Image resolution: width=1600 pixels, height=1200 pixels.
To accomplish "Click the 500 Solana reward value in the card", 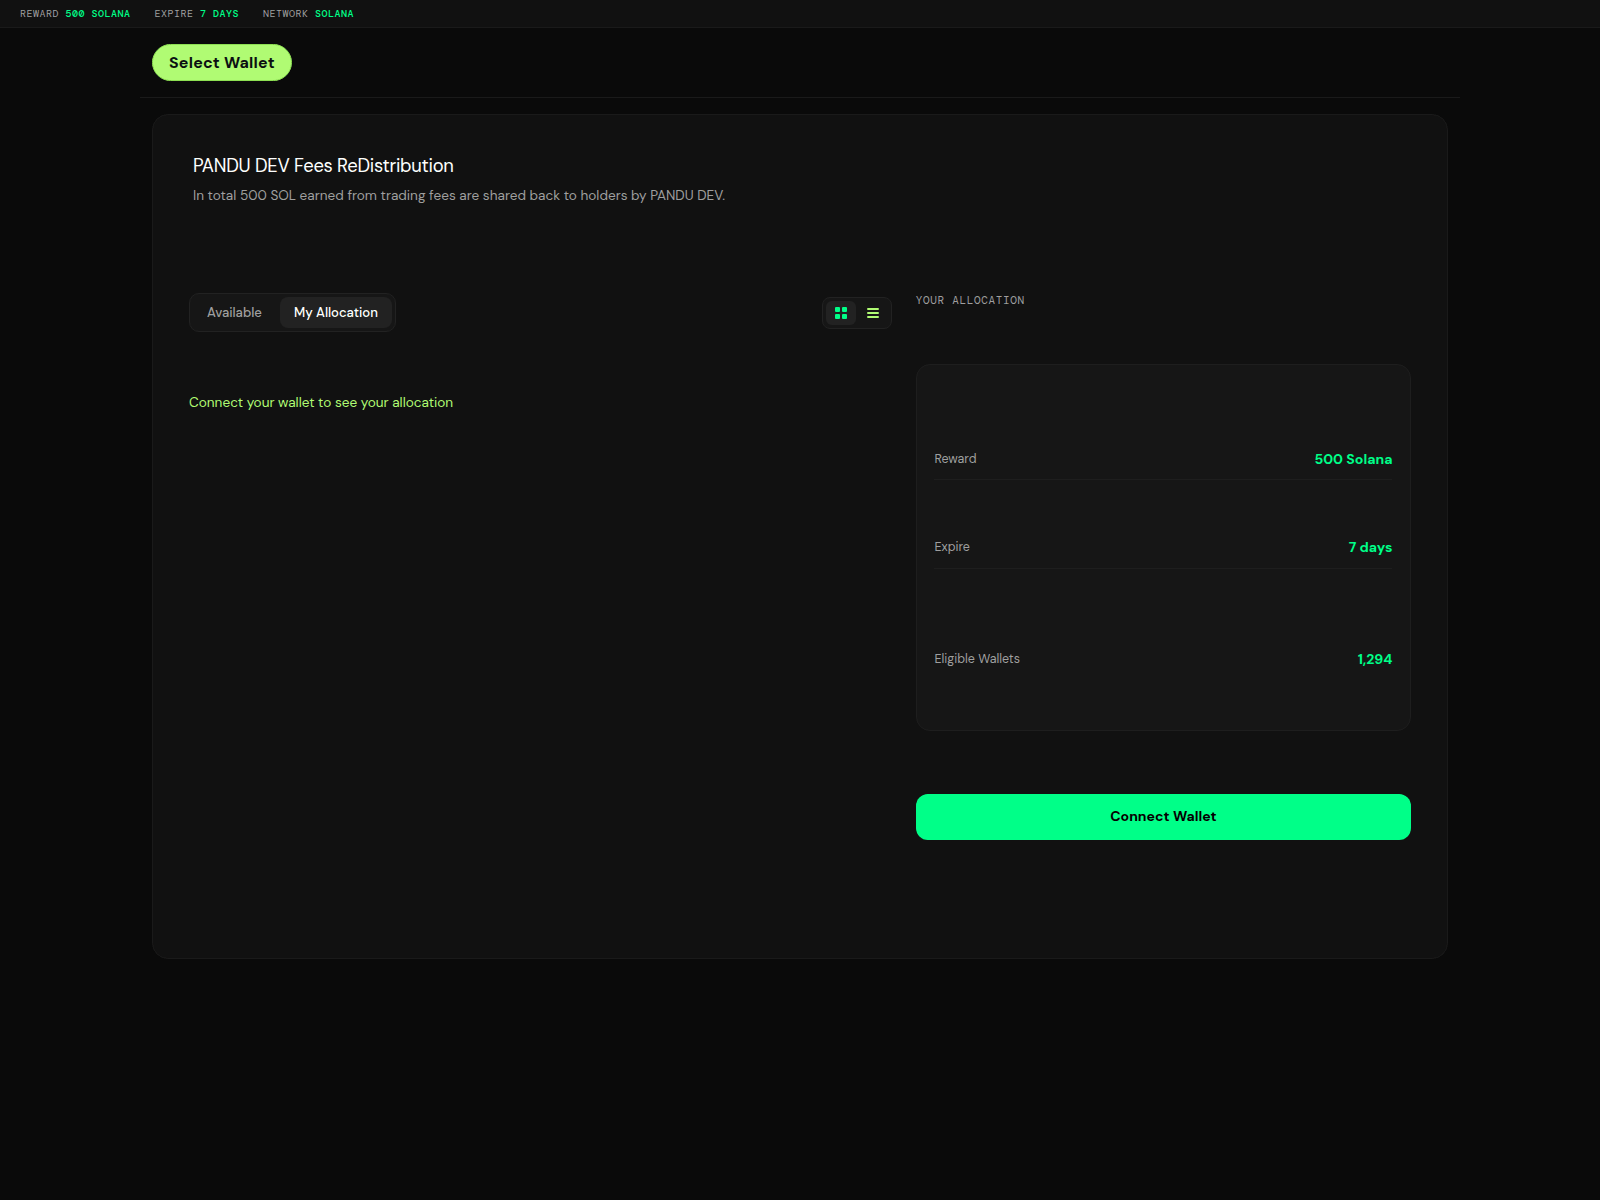I will click(x=1352, y=459).
